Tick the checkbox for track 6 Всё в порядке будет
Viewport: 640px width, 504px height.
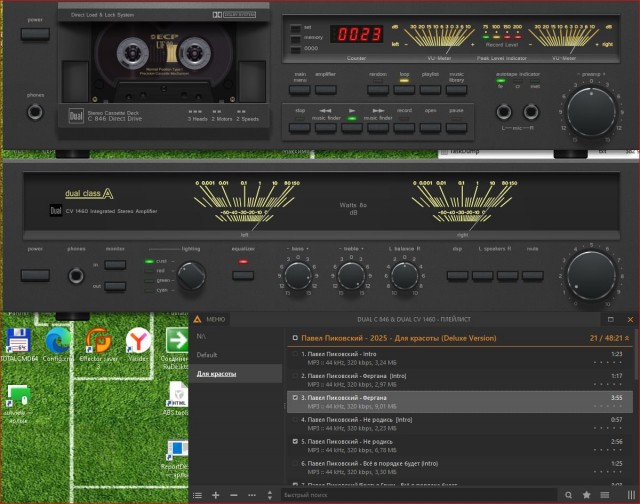coord(295,463)
